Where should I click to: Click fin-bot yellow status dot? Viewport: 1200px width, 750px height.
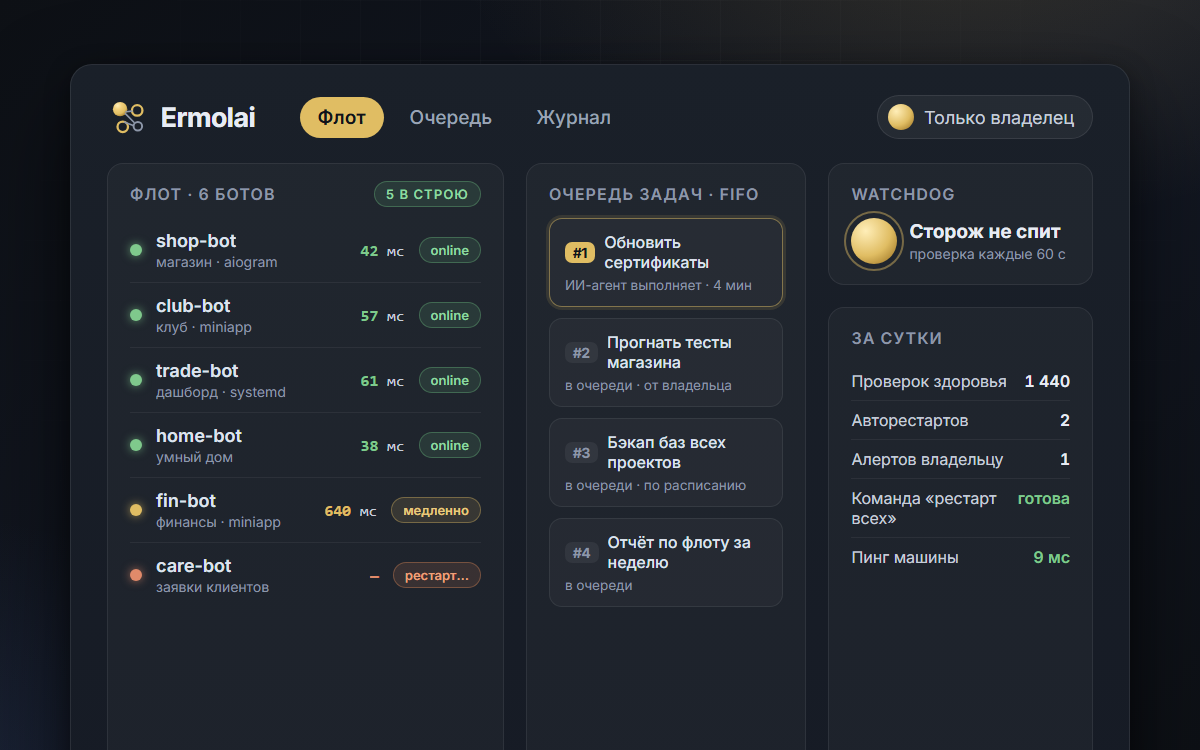coord(136,510)
